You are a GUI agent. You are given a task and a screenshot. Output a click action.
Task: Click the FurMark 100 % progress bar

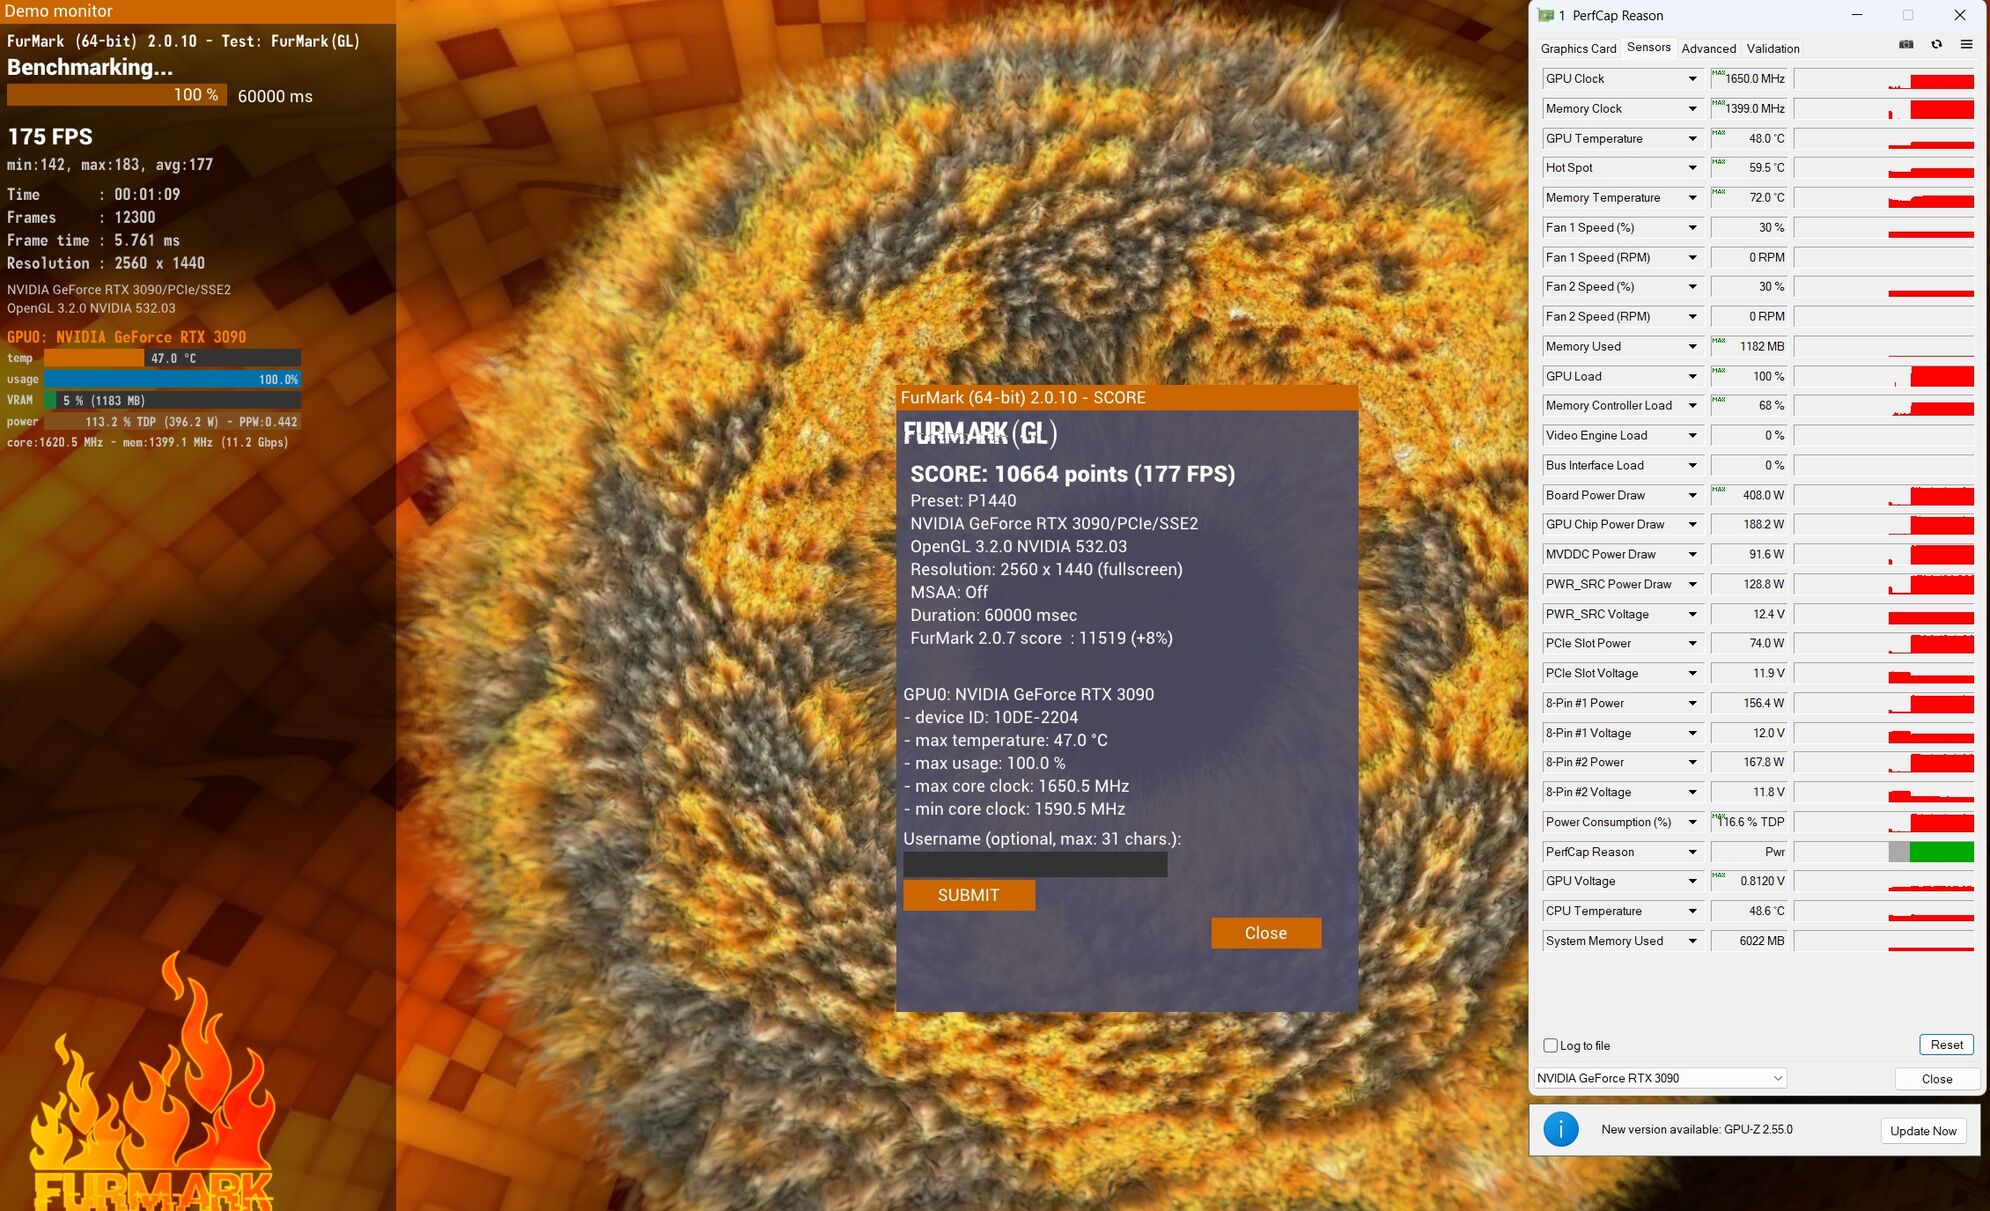pyautogui.click(x=116, y=95)
